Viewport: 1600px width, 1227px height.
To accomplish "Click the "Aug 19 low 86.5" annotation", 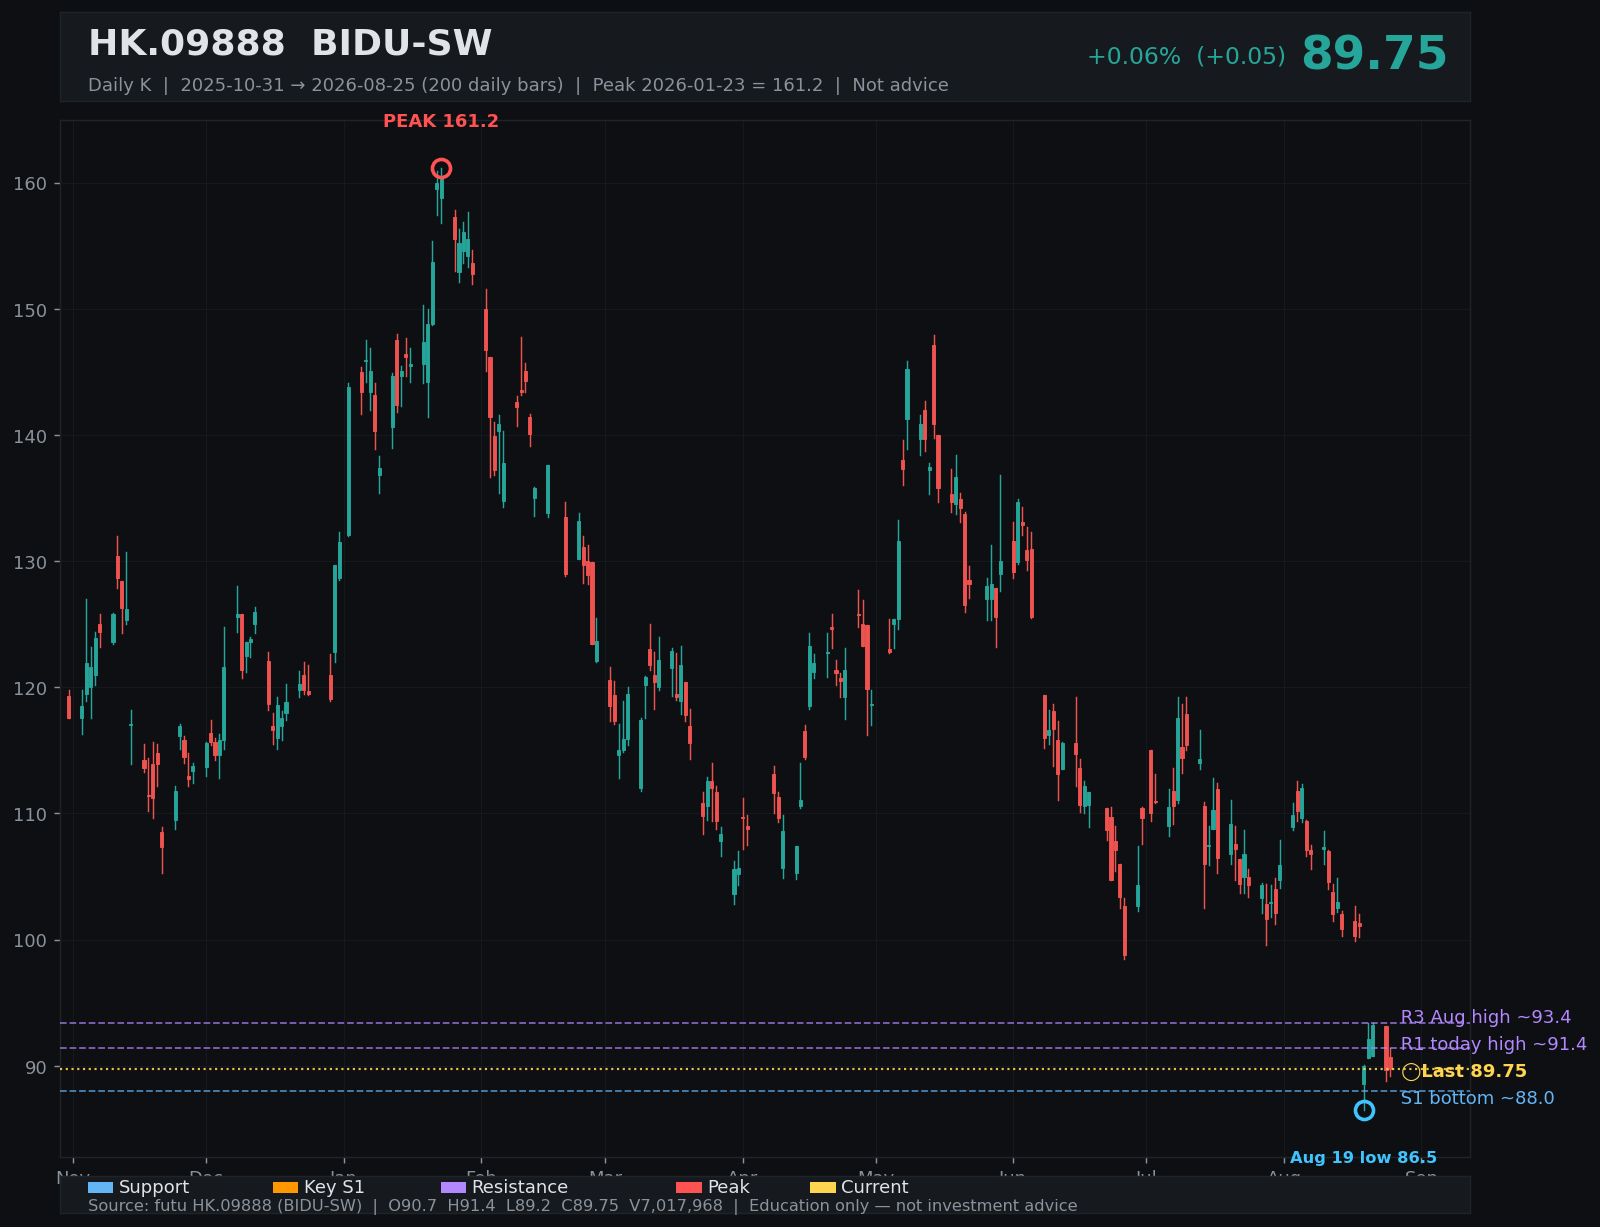I will pyautogui.click(x=1363, y=1158).
